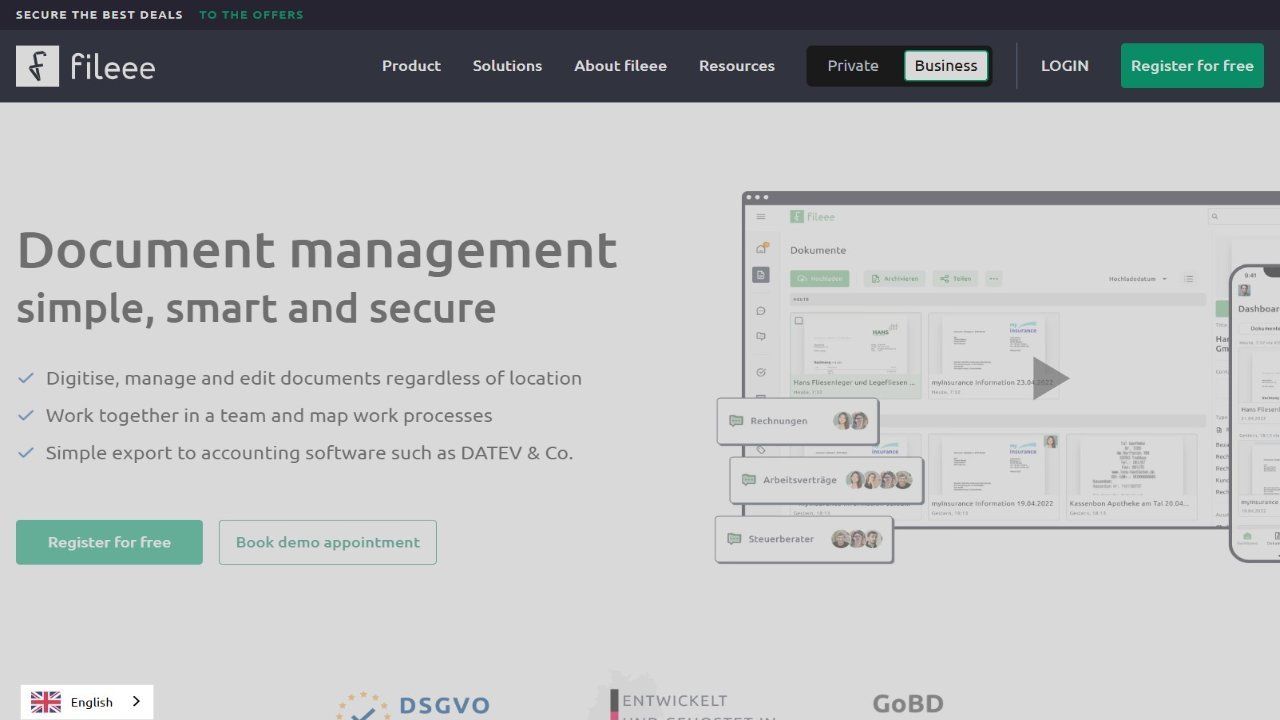This screenshot has height=720, width=1280.
Task: Click 'Simple export to accounting software' text
Action: pos(309,453)
